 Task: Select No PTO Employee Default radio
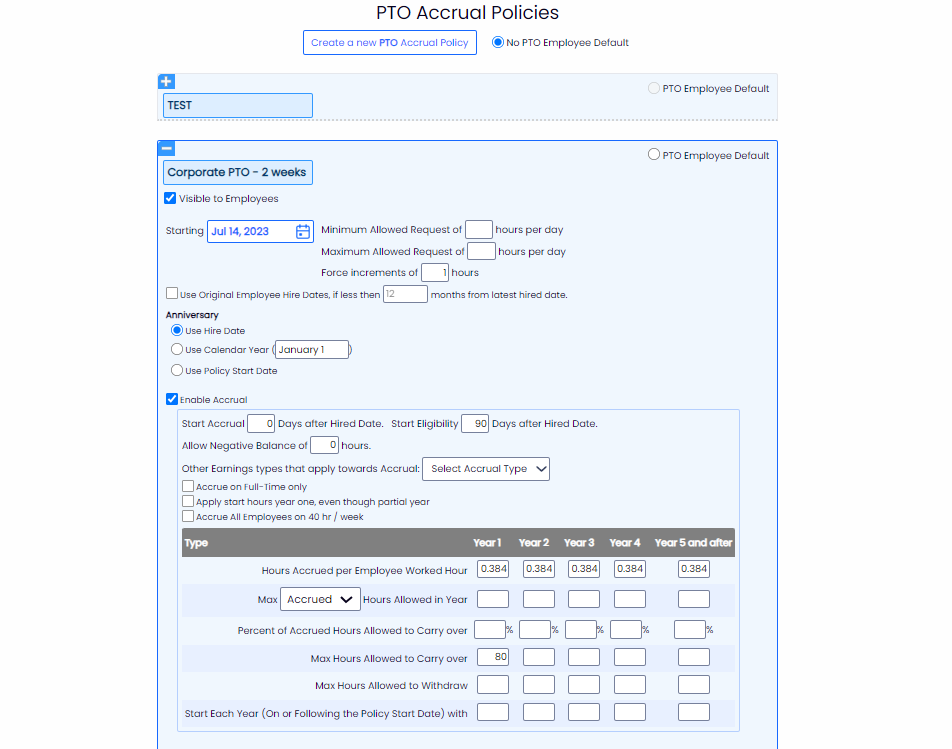(498, 42)
